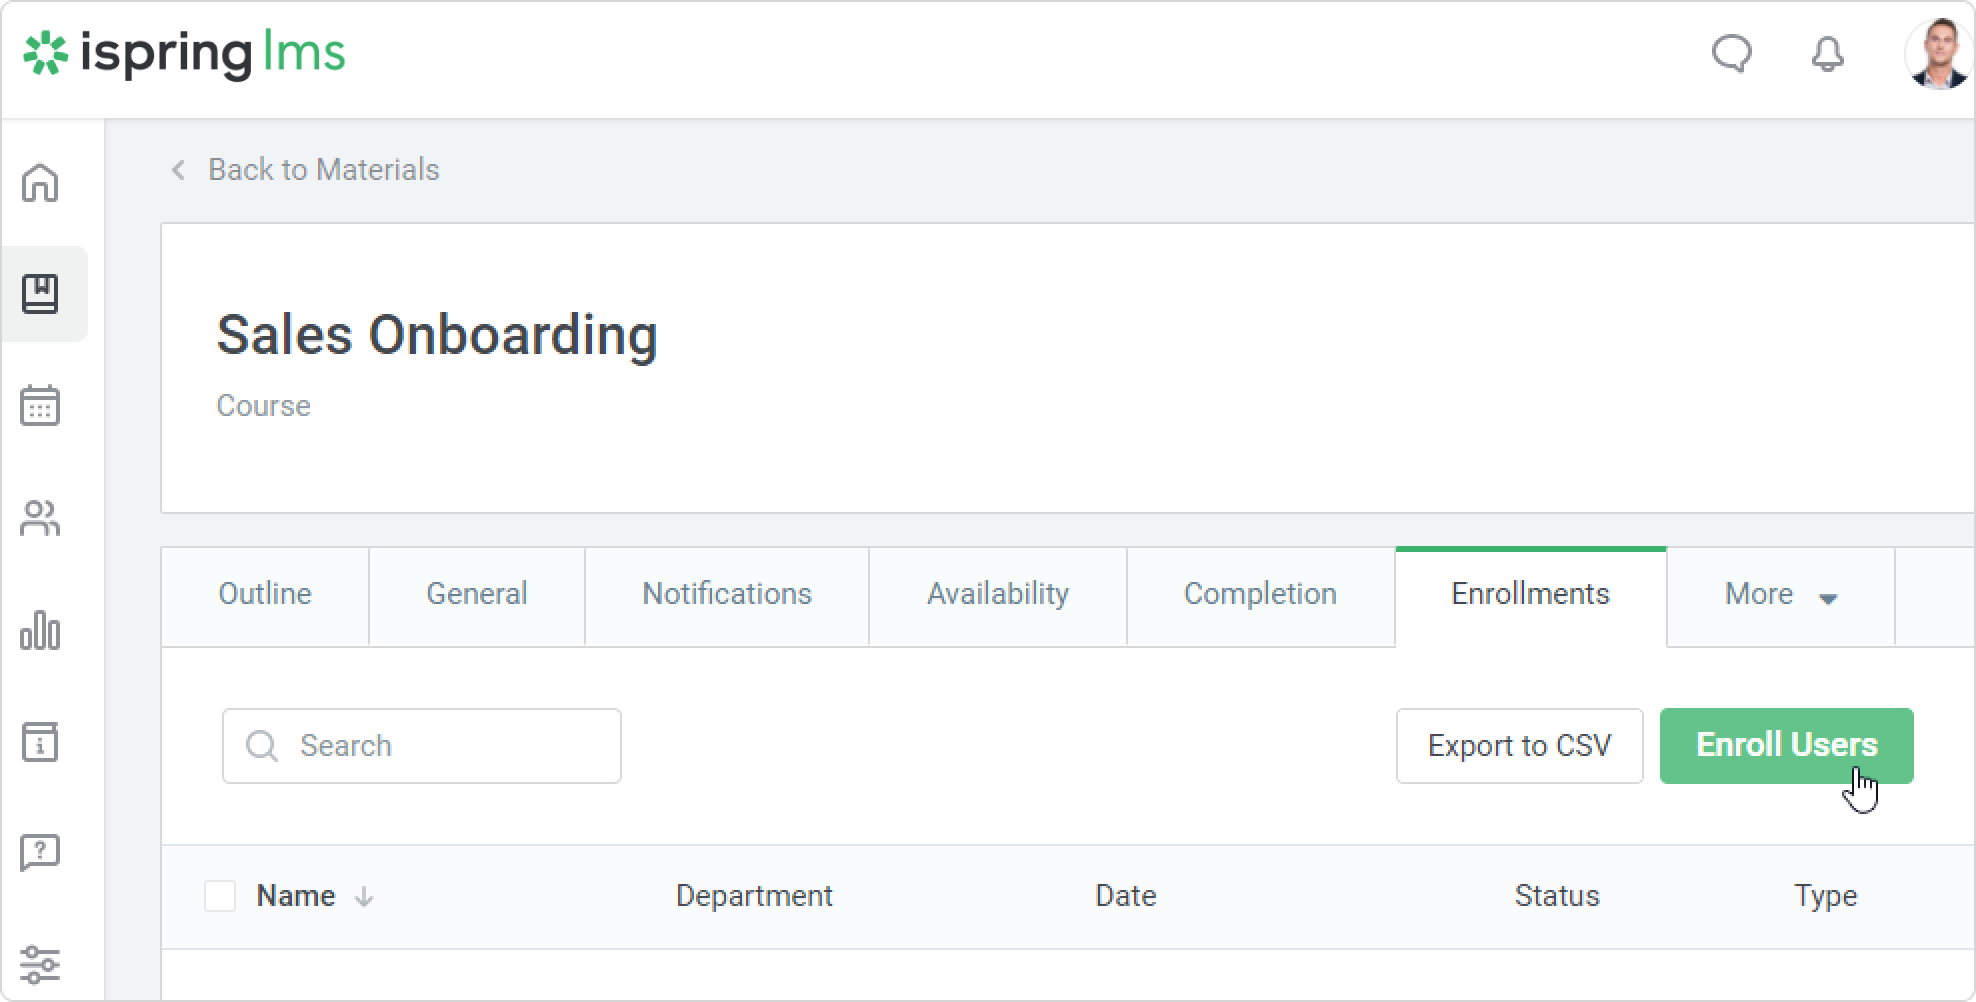Go Back to Materials link
This screenshot has width=1976, height=1002.
tap(322, 170)
